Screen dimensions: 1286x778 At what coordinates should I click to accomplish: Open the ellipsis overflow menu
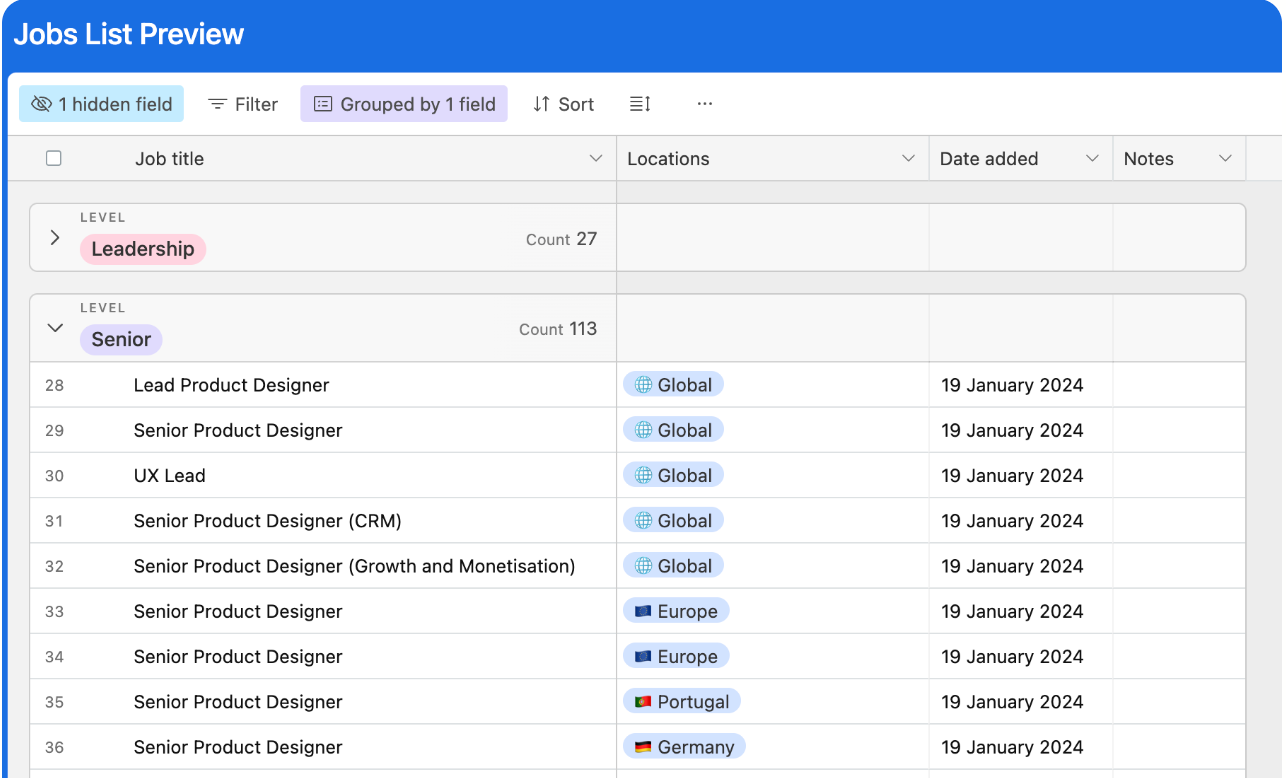pos(704,104)
